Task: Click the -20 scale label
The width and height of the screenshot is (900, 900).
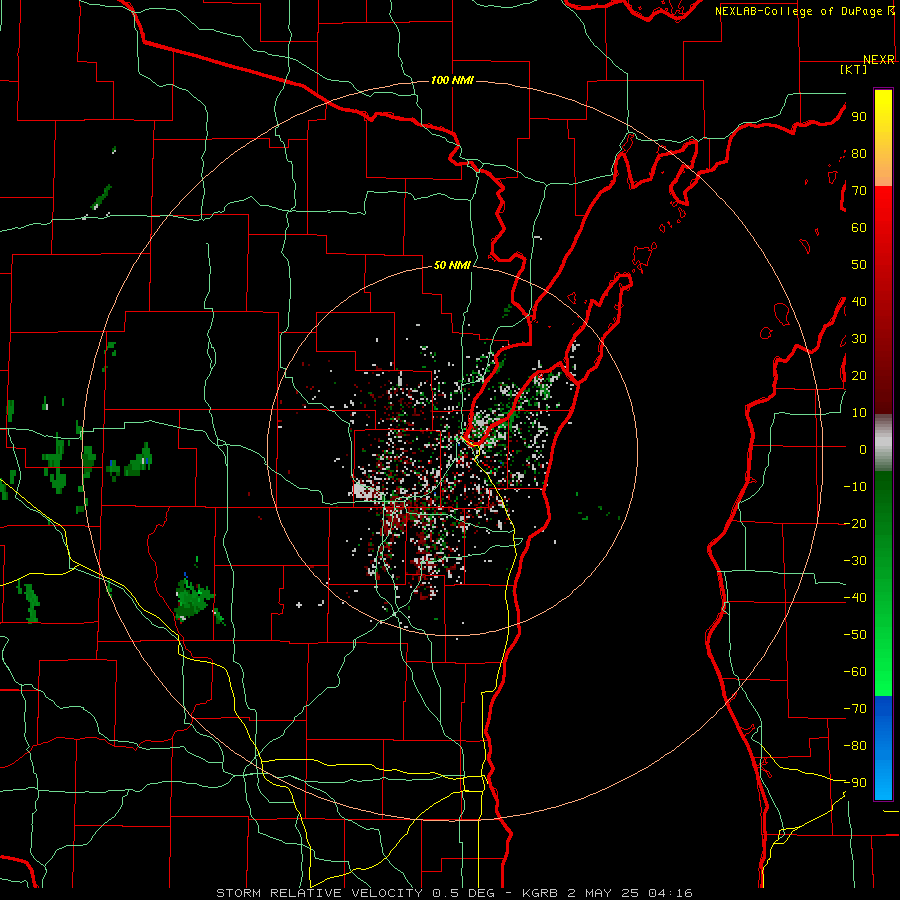Action: point(855,523)
